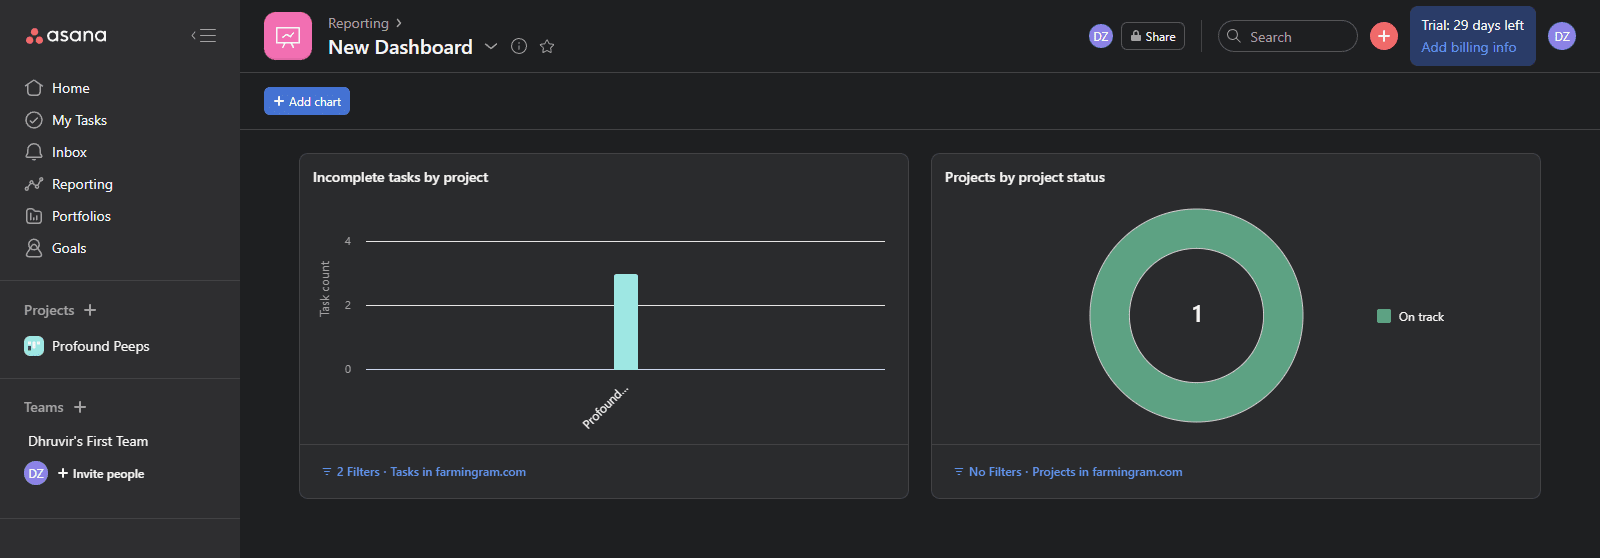This screenshot has width=1600, height=558.
Task: Click the Projects by project status title
Action: tap(1025, 177)
